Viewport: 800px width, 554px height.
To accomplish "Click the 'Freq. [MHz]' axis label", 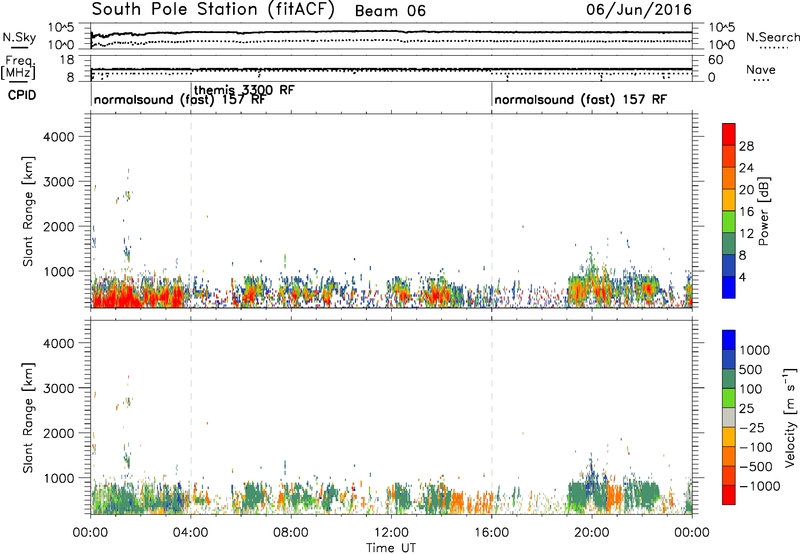I will click(19, 67).
